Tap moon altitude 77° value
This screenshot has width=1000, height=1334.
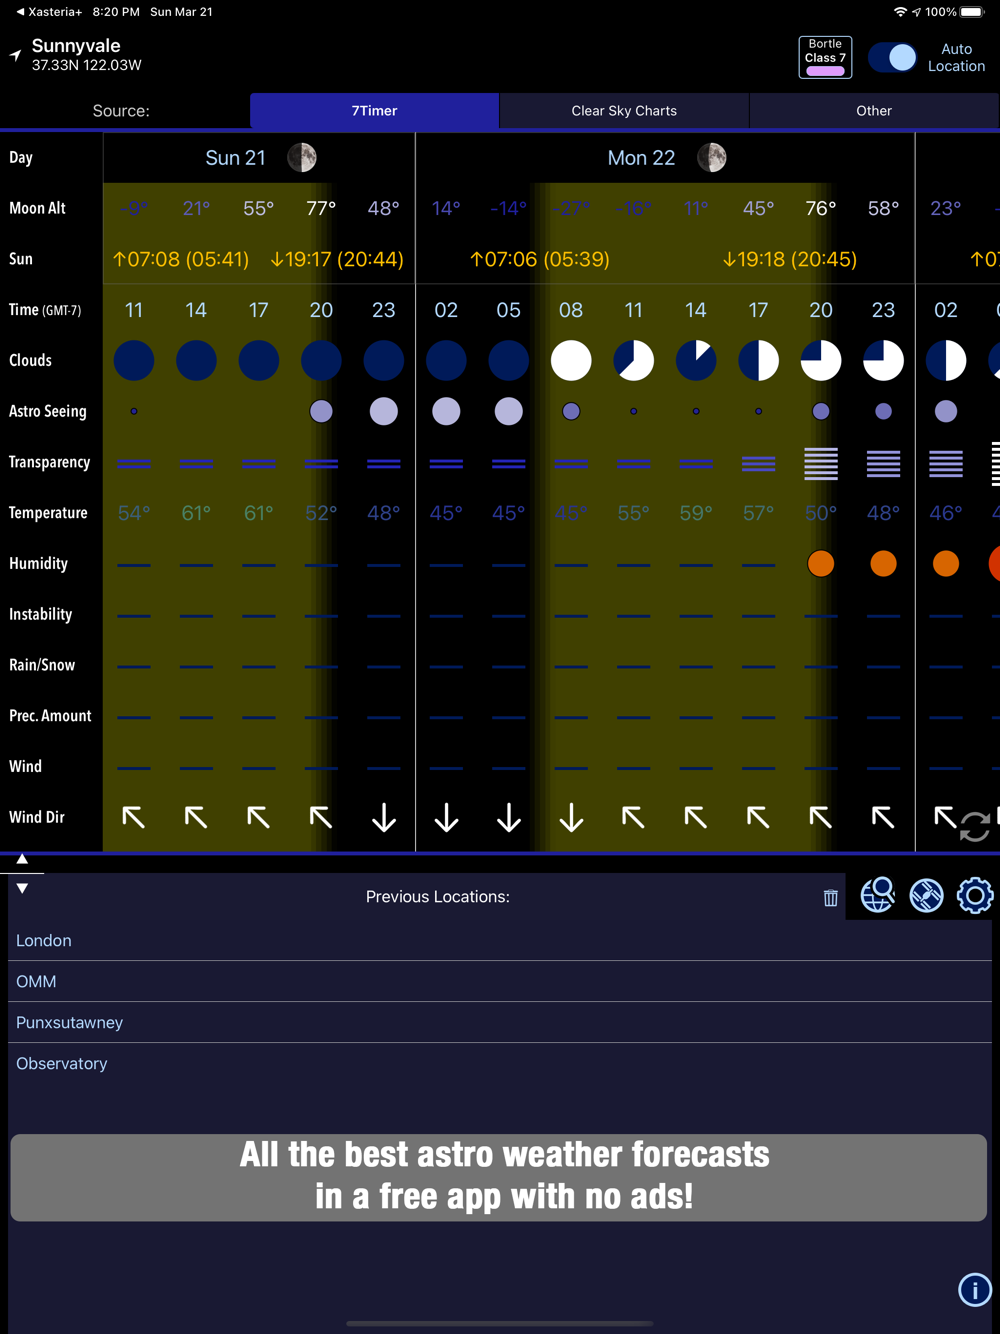(x=321, y=208)
